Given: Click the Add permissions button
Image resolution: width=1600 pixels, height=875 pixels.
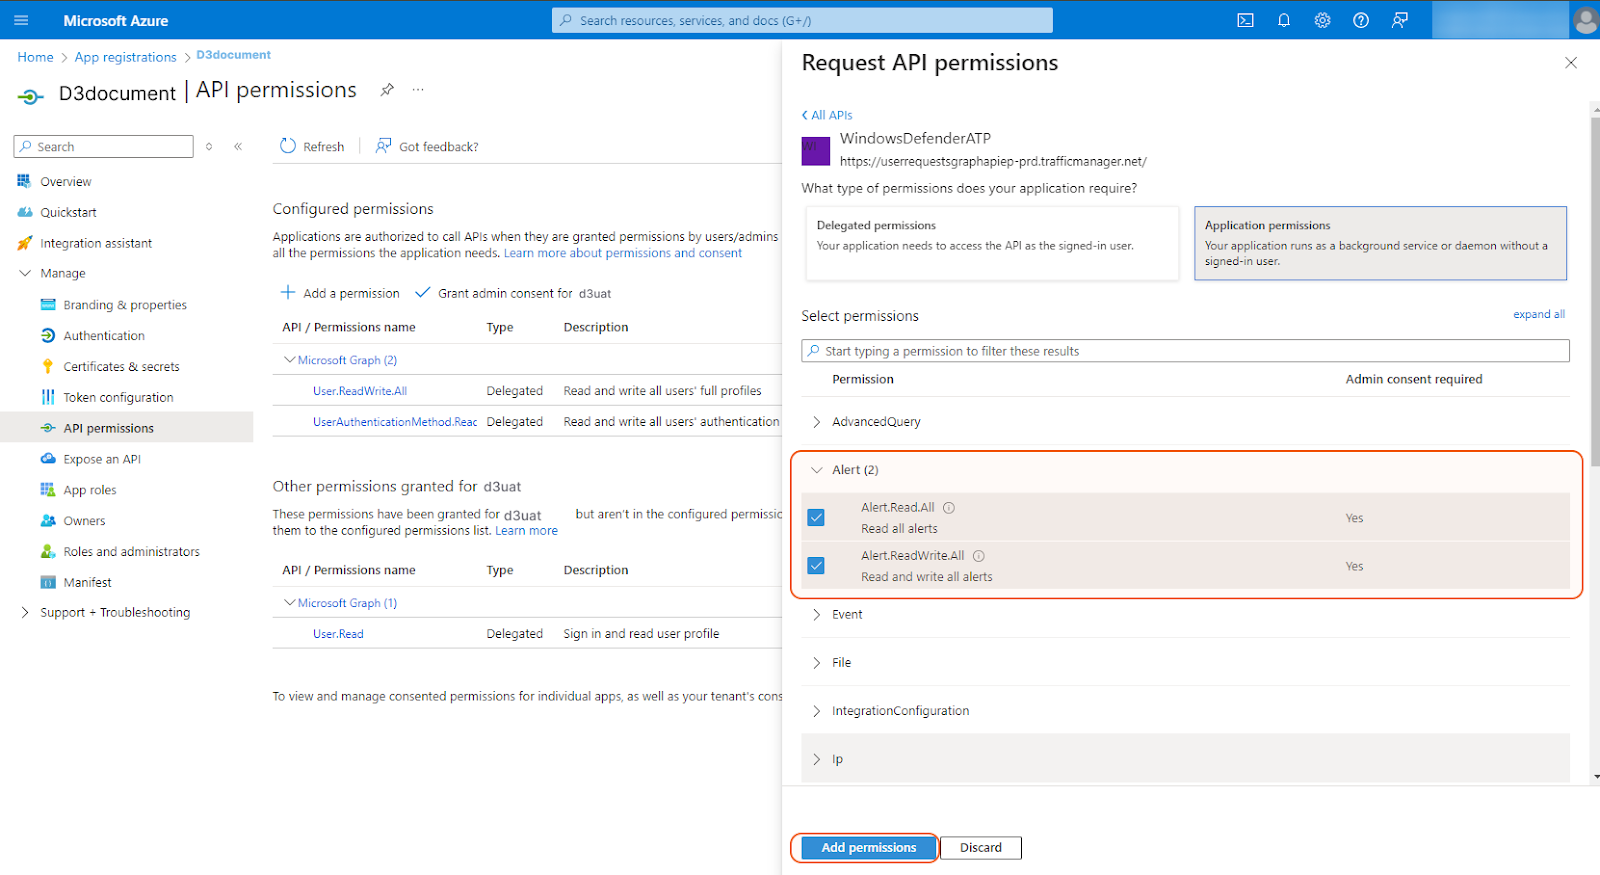Looking at the screenshot, I should pyautogui.click(x=868, y=848).
